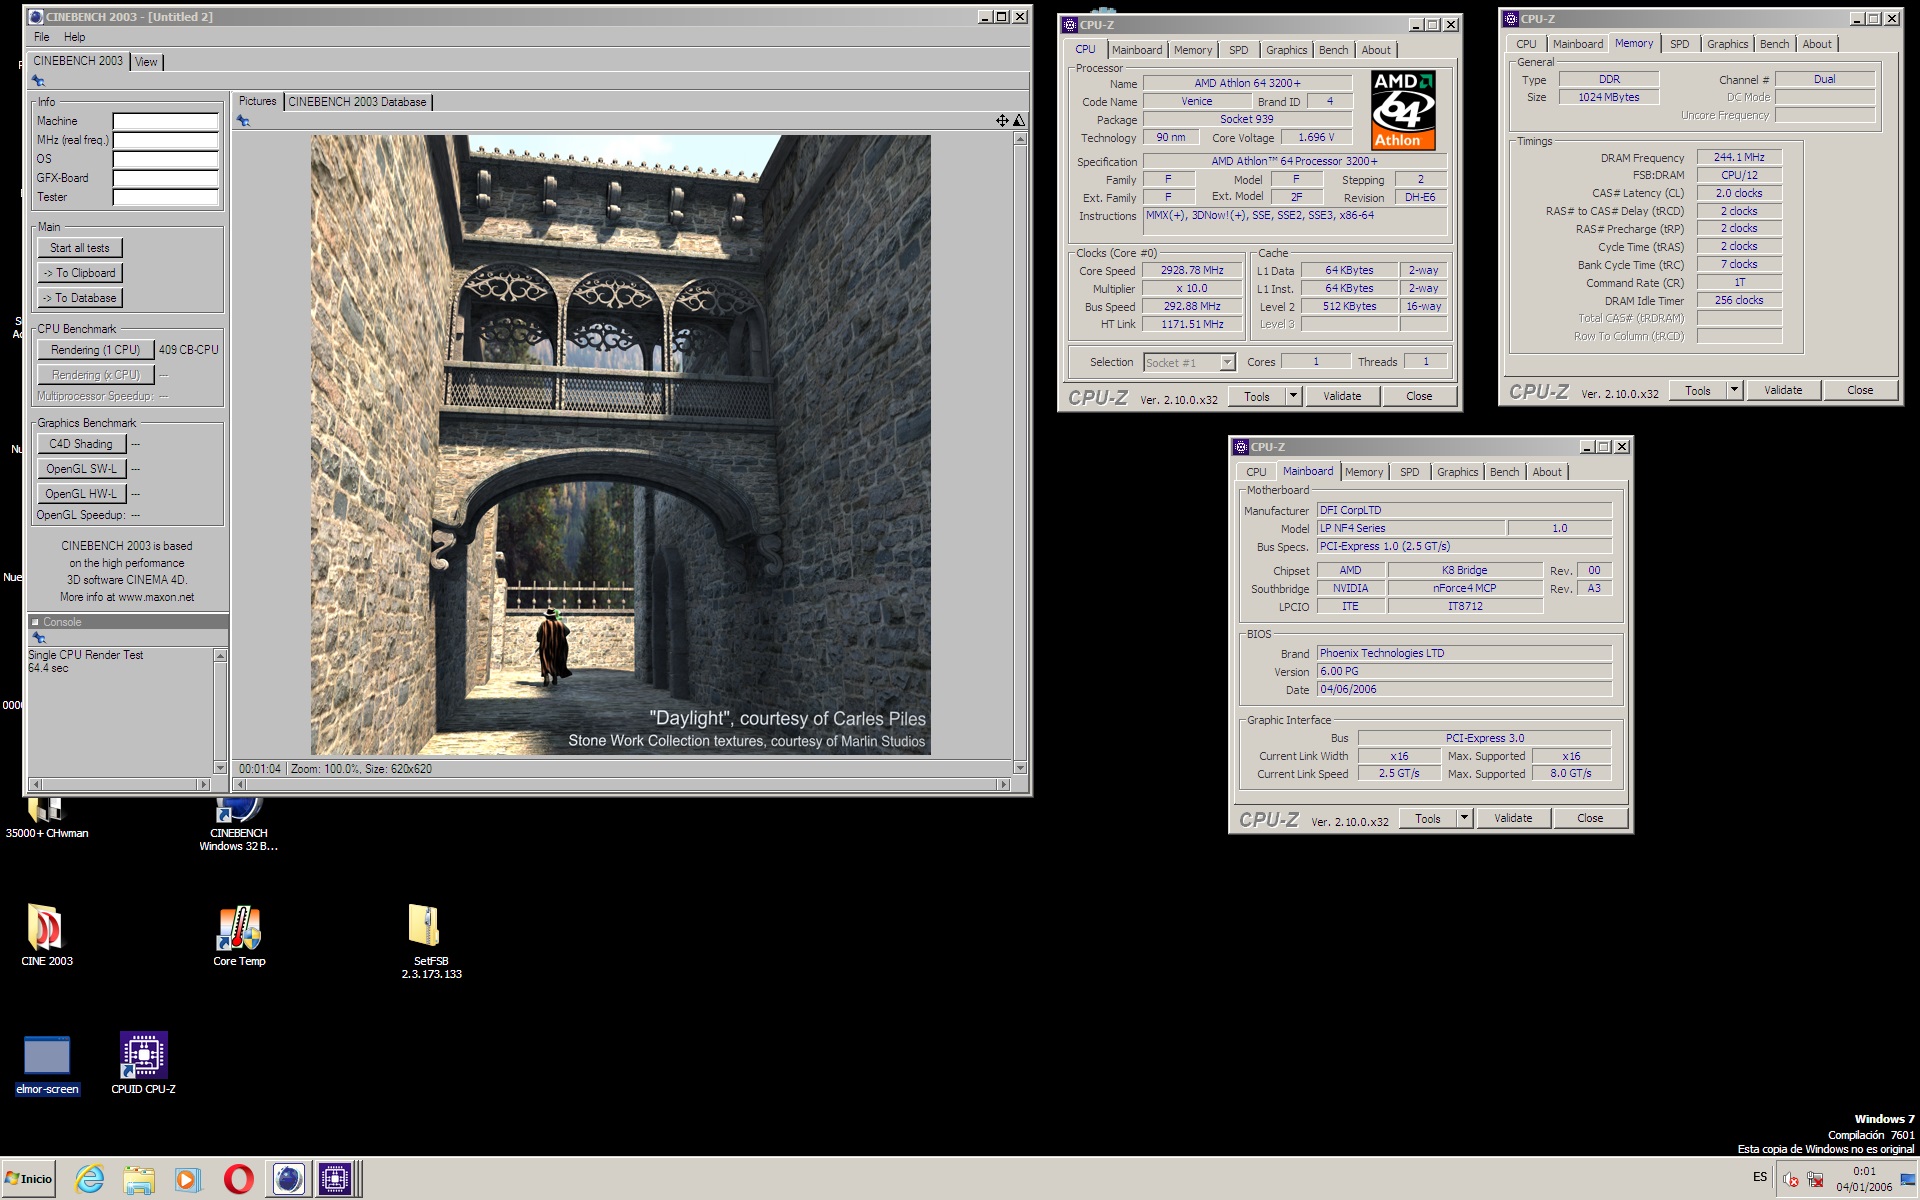Run the C4D Shading benchmark
1920x1200 pixels.
(x=82, y=444)
